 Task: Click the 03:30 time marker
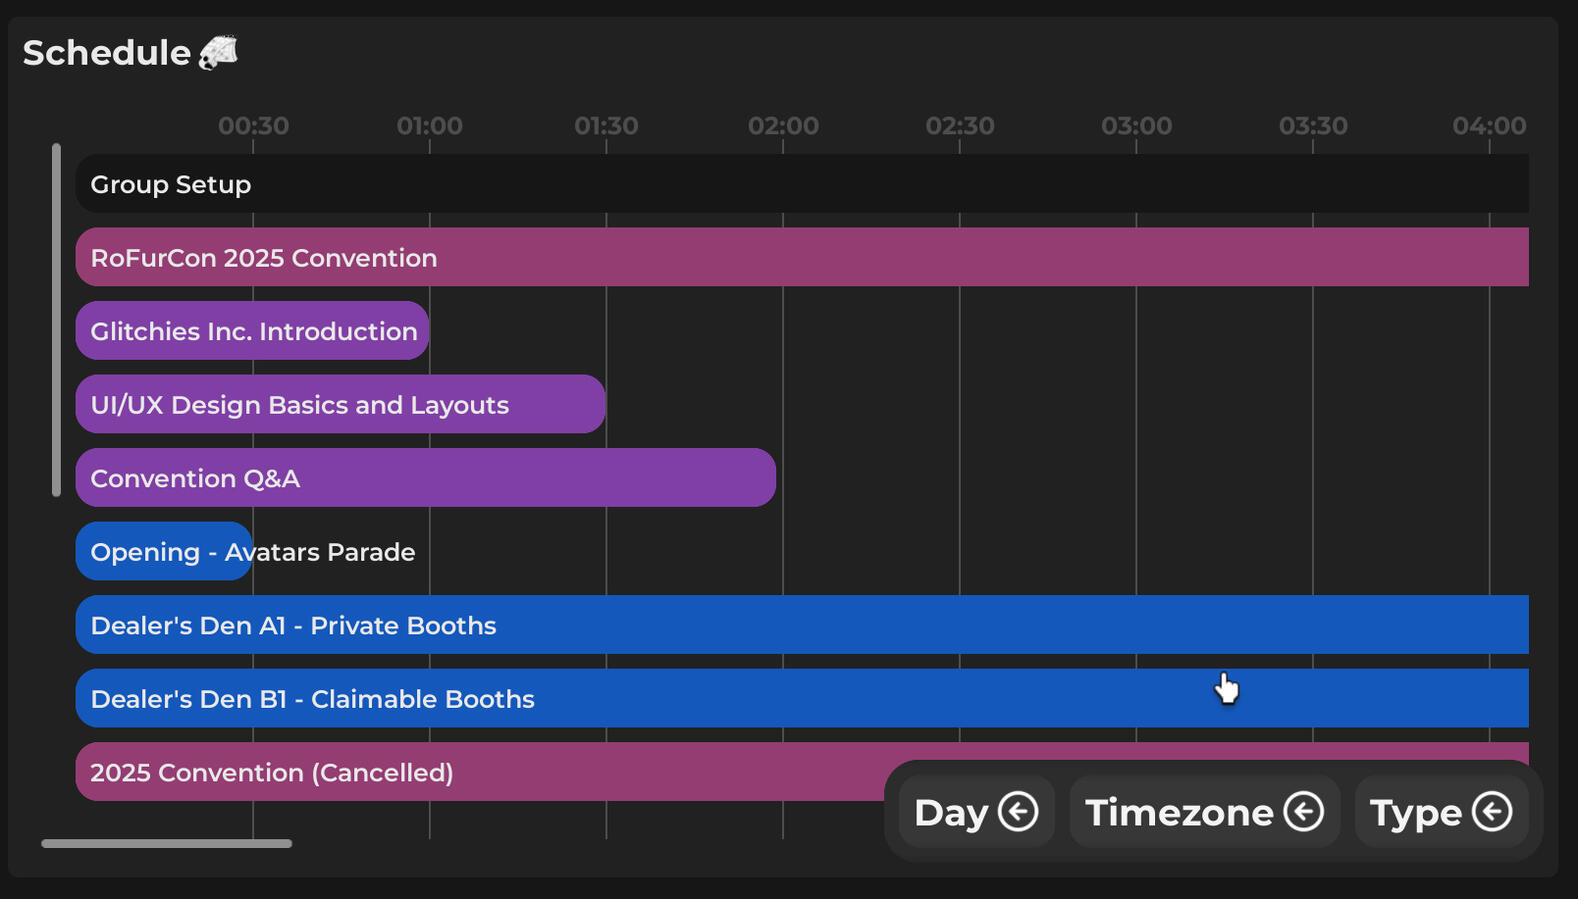point(1313,126)
